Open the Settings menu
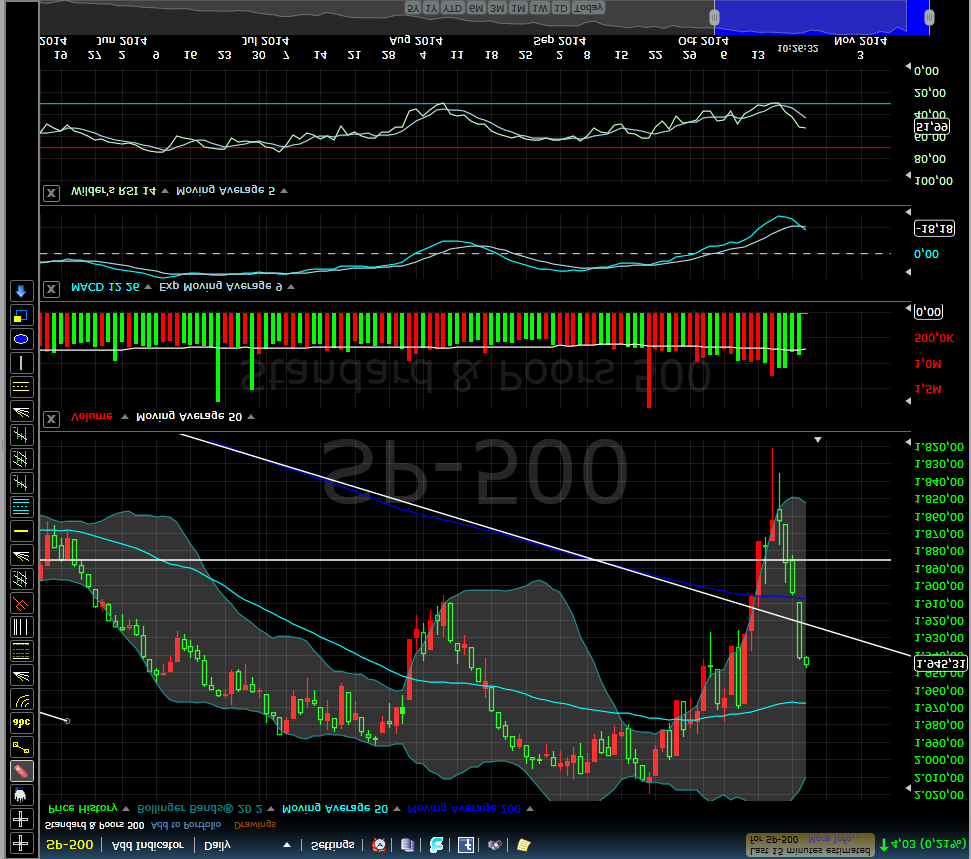 click(332, 845)
